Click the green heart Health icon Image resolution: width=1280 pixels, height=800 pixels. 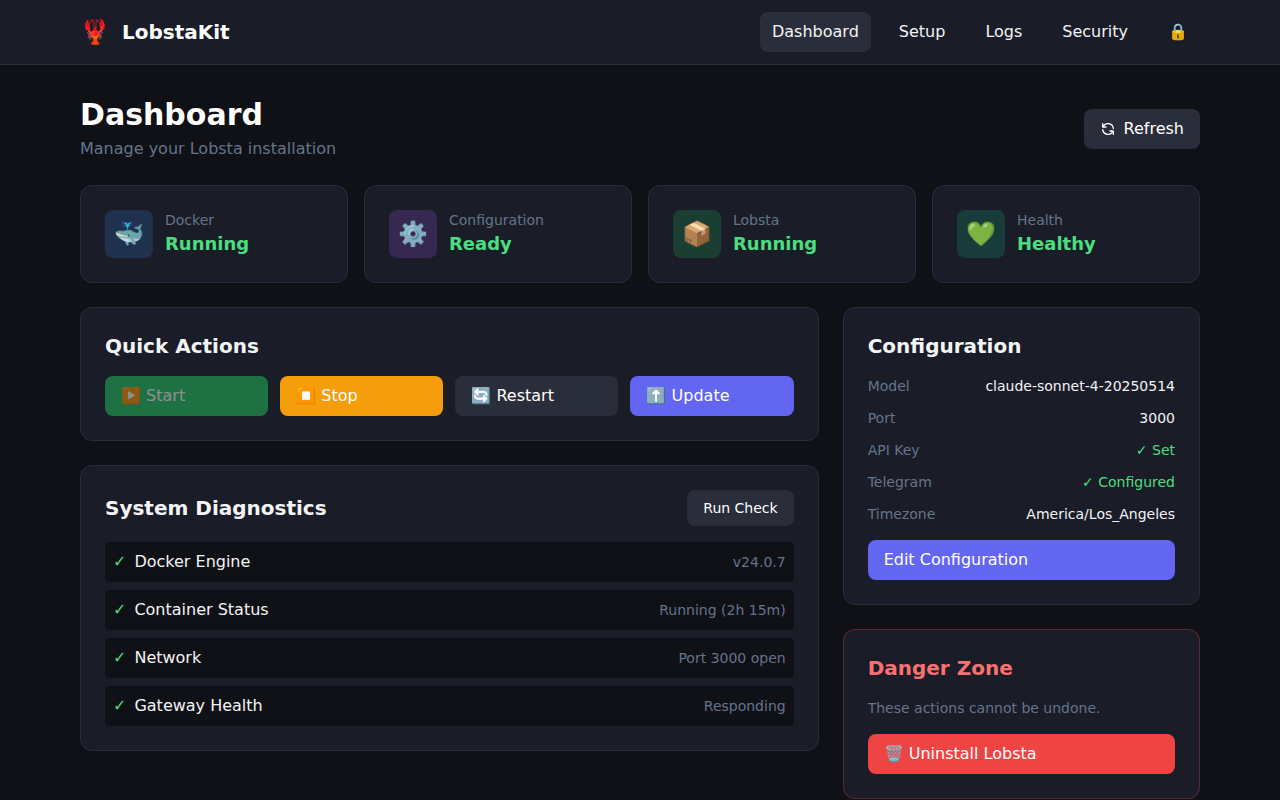click(980, 233)
